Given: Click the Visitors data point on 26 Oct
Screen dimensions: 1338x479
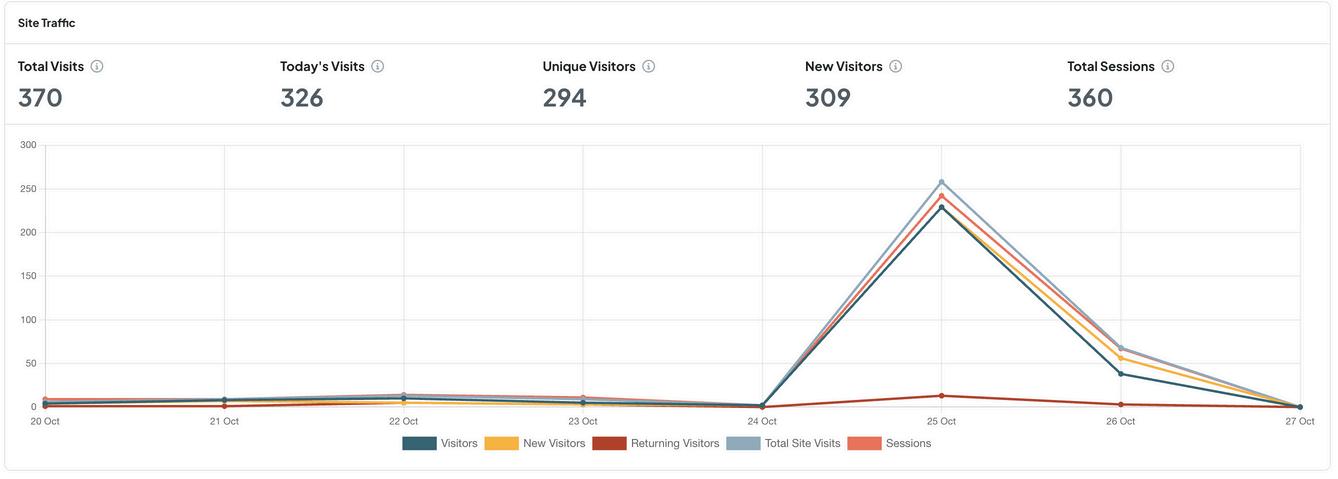Looking at the screenshot, I should point(1120,374).
